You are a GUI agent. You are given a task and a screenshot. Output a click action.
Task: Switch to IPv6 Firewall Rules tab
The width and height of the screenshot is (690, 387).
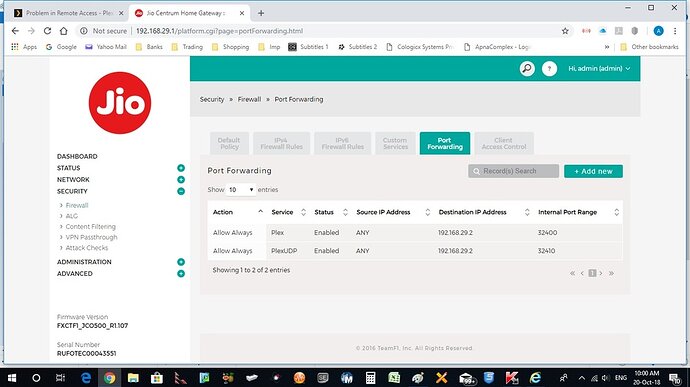(342, 144)
